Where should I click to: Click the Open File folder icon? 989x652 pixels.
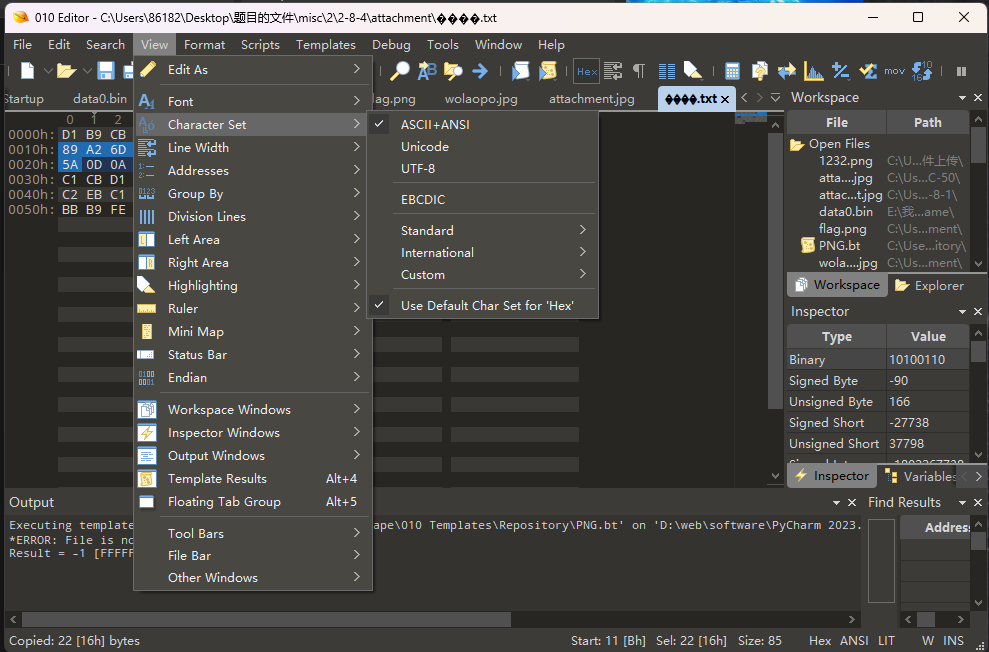[66, 71]
